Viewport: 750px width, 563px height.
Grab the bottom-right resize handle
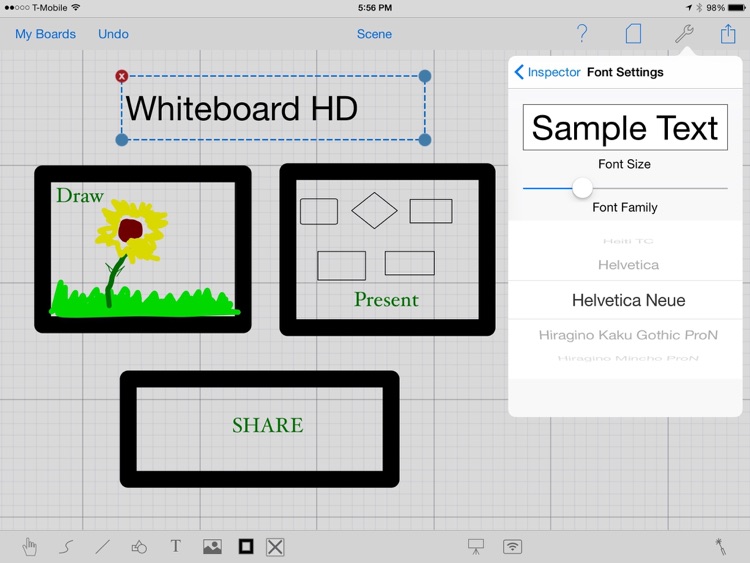[x=425, y=140]
